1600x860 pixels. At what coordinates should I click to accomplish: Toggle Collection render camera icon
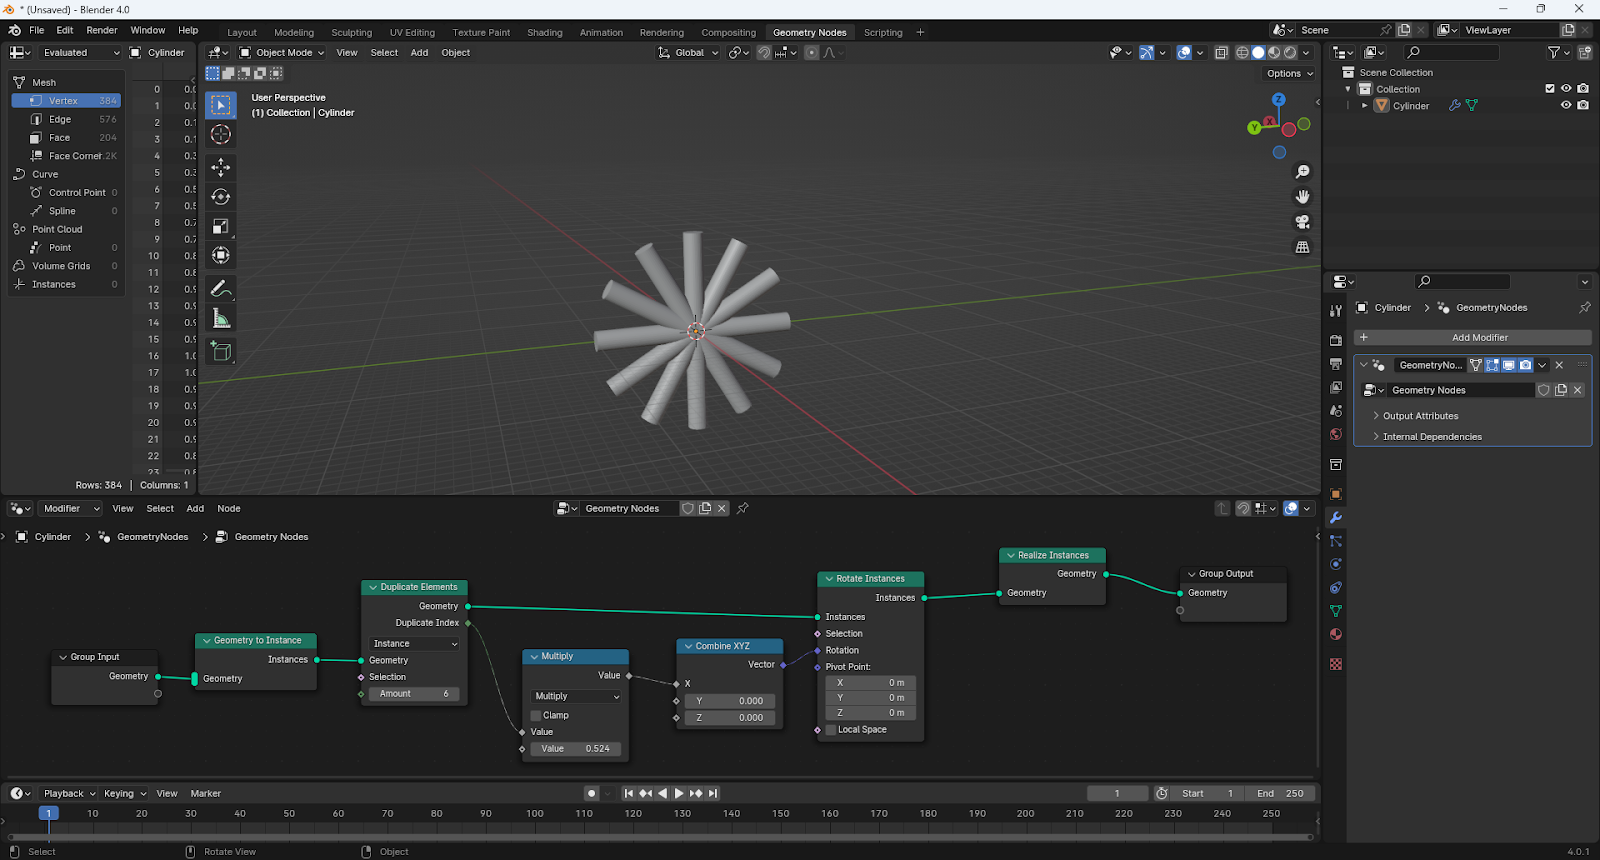click(1583, 88)
